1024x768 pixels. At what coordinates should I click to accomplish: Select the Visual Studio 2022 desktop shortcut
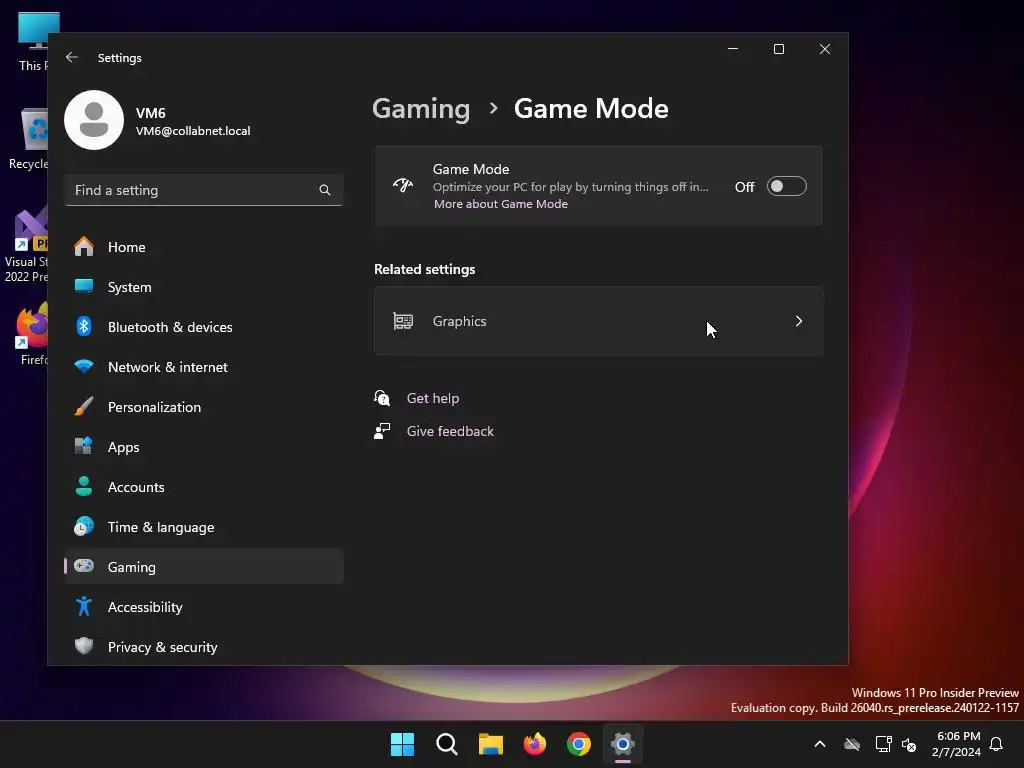point(26,246)
